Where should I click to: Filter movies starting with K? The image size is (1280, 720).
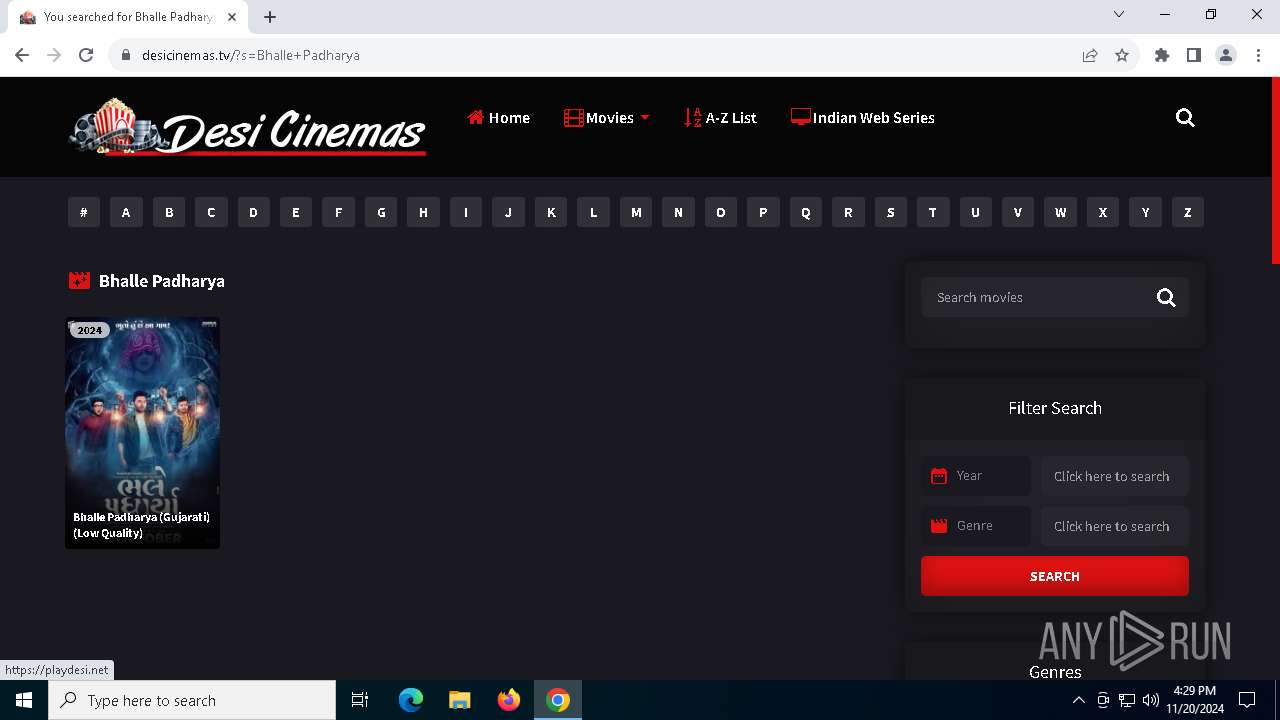(551, 212)
